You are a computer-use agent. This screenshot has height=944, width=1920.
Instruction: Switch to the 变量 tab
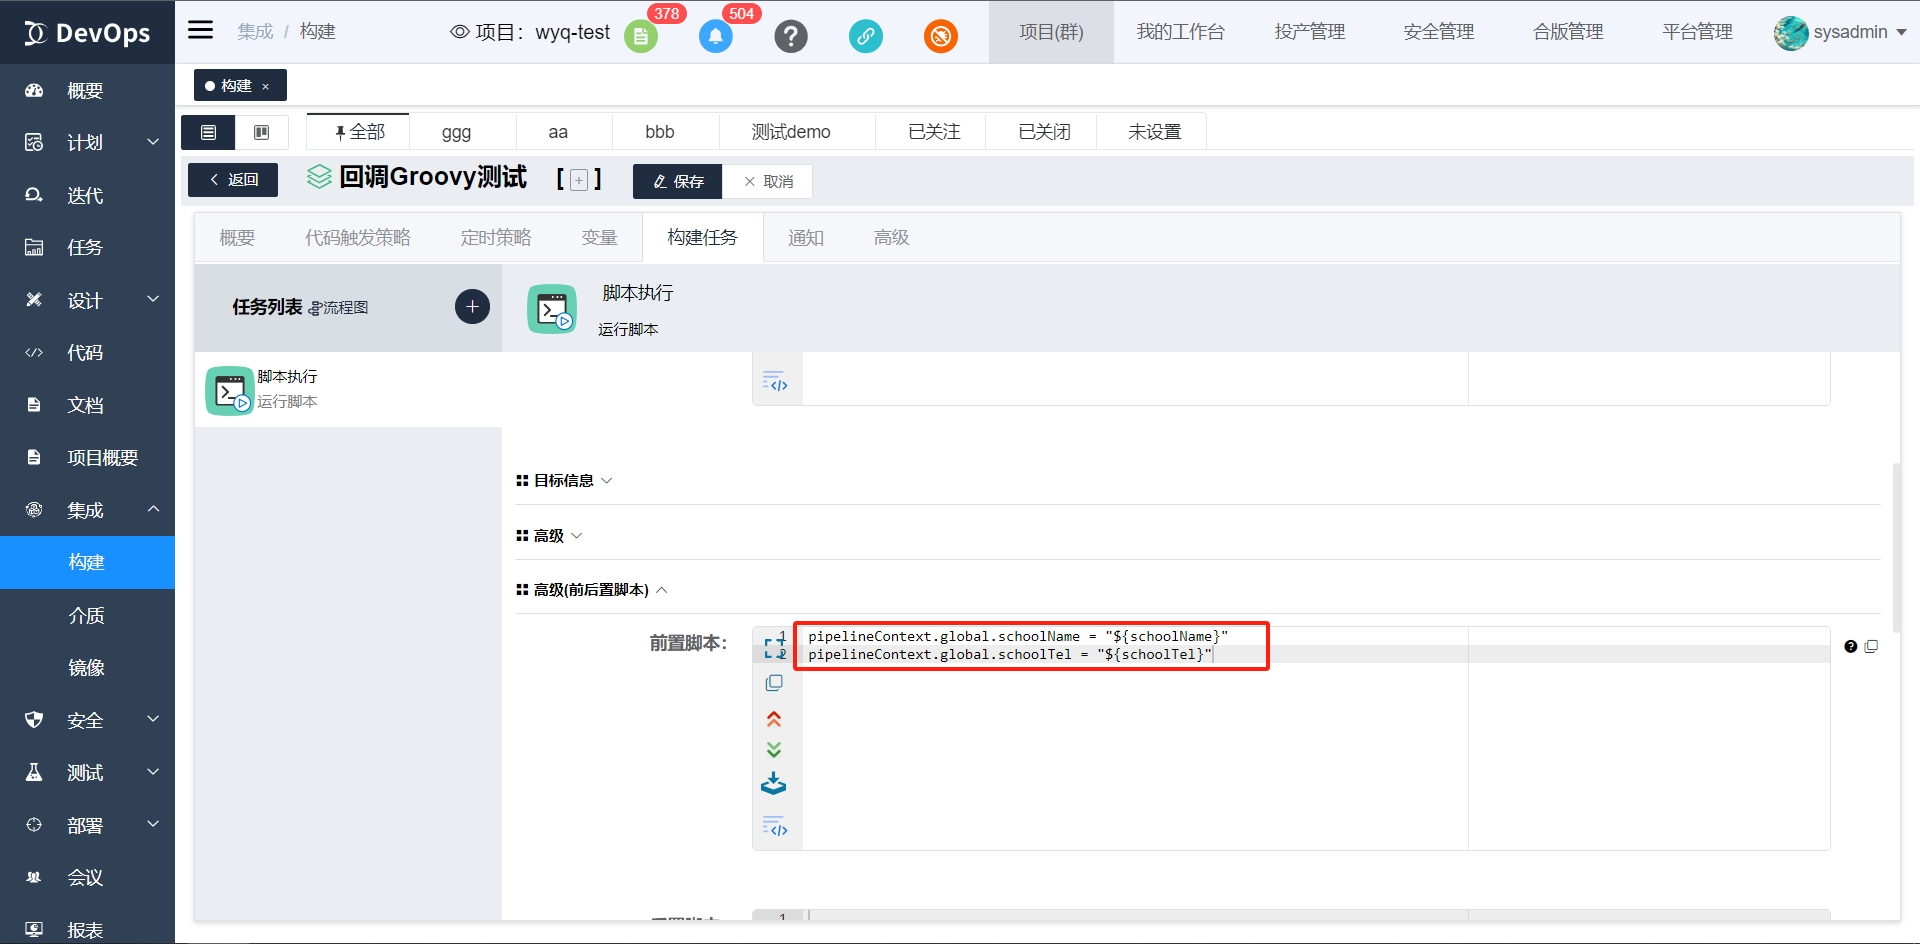(599, 238)
